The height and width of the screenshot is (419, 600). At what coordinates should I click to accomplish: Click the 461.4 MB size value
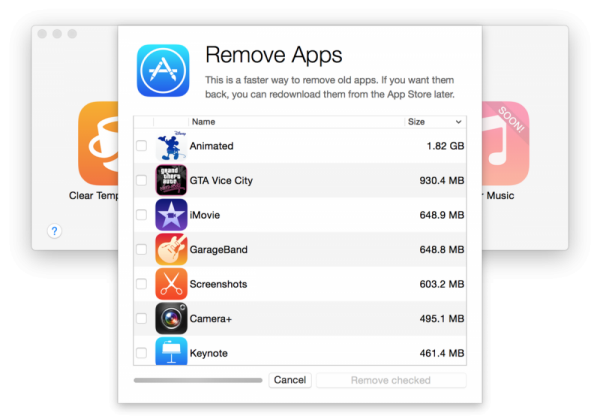coord(442,353)
